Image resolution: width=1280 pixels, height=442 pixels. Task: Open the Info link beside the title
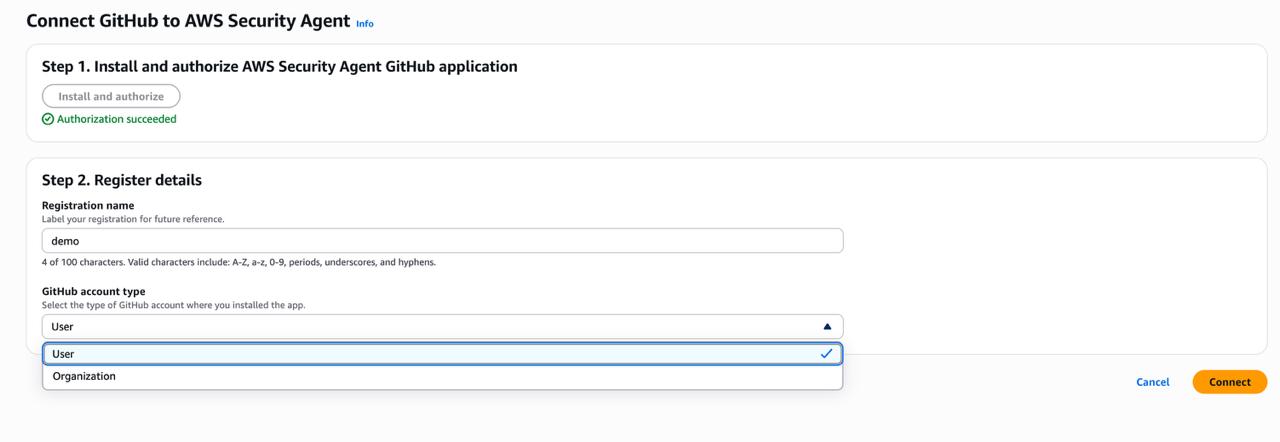(365, 23)
